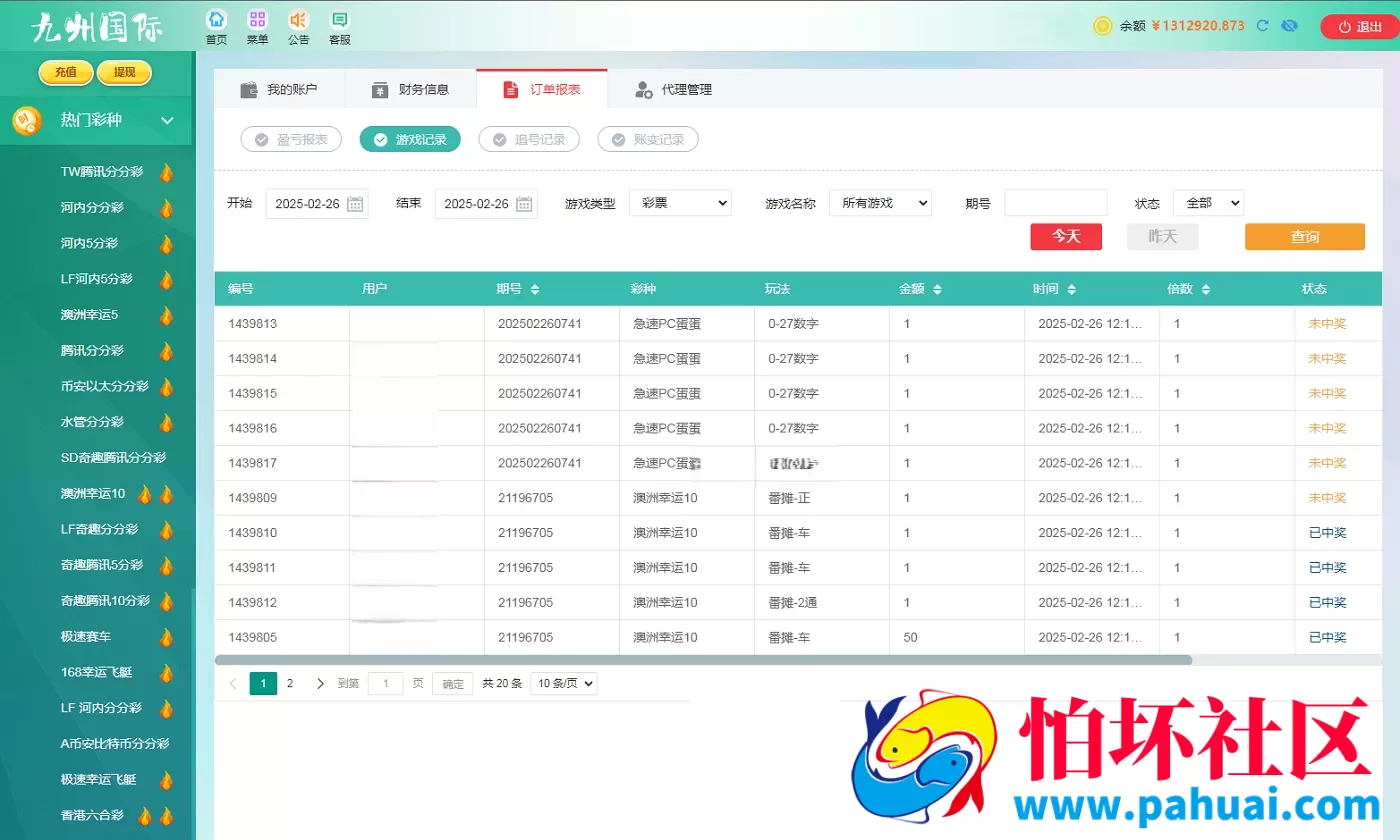Click the 今天 button

coord(1066,237)
